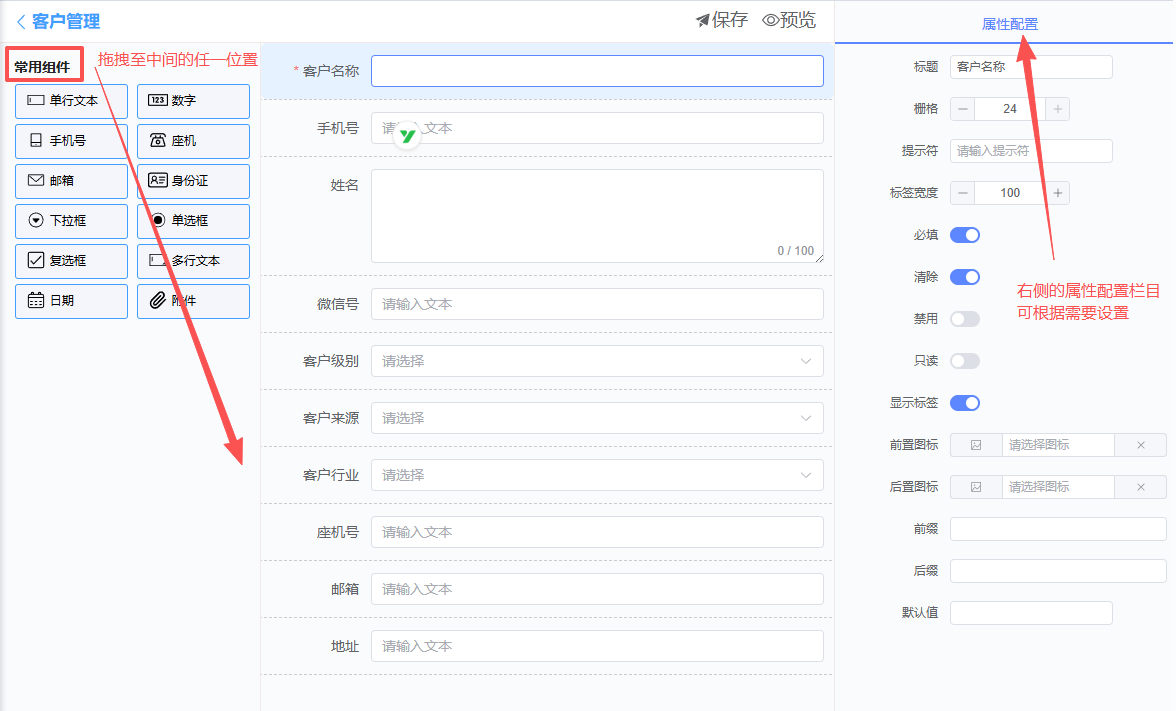Click the 保存 button text
The image size is (1176, 711).
pos(730,20)
